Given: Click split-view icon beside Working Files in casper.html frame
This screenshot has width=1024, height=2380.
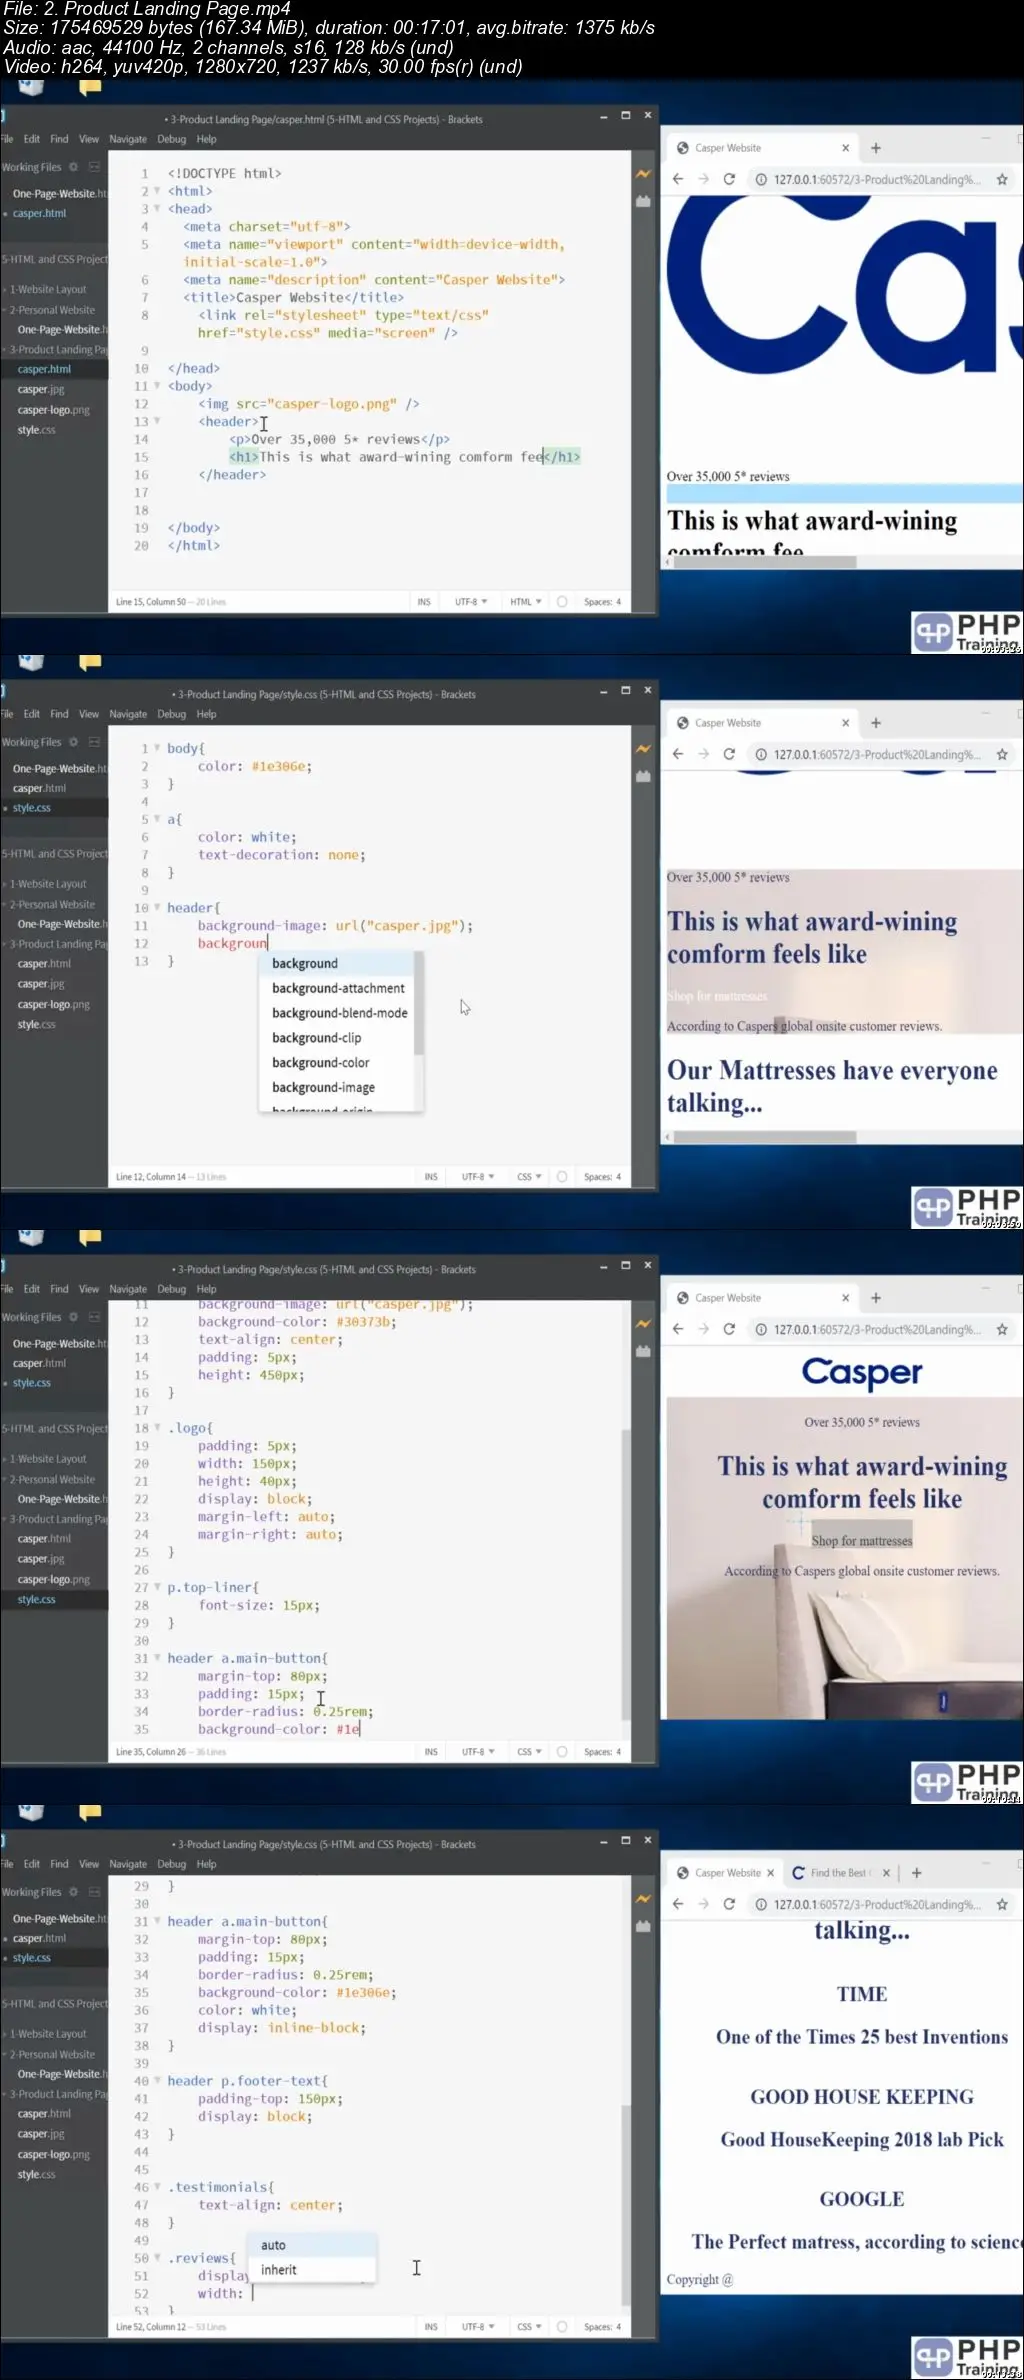Looking at the screenshot, I should (94, 167).
